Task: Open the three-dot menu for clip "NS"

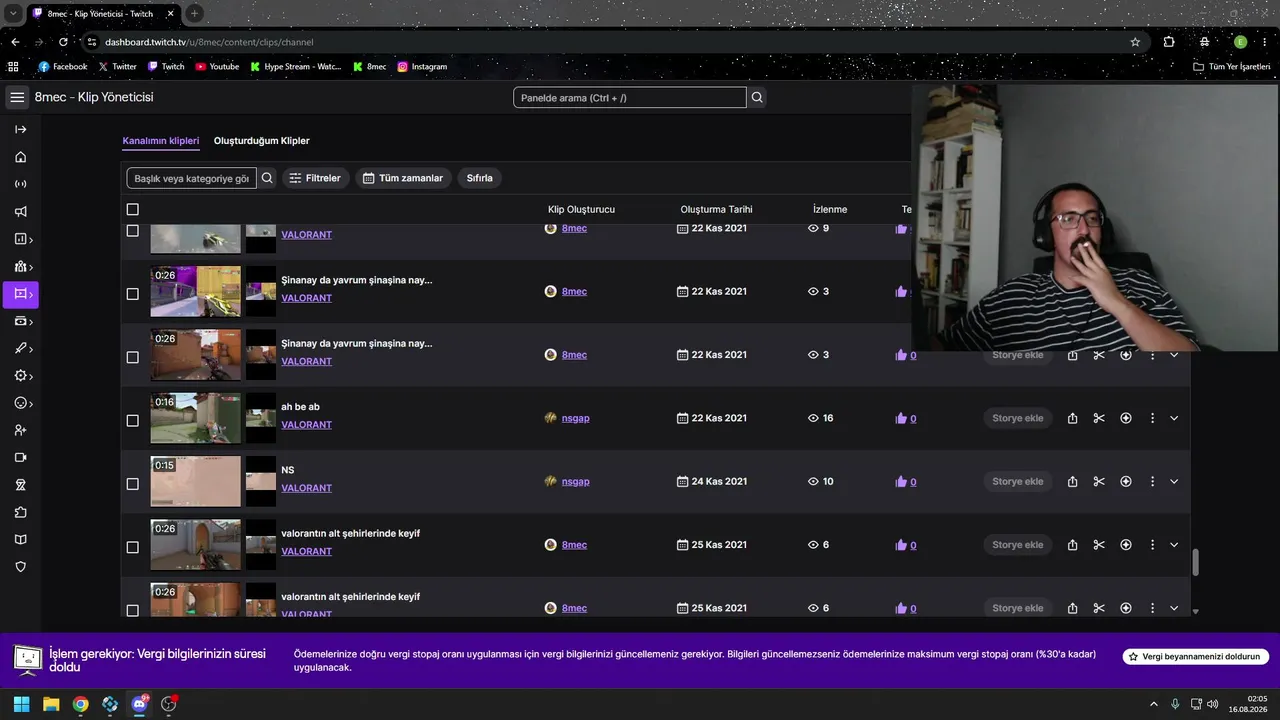Action: [x=1152, y=481]
